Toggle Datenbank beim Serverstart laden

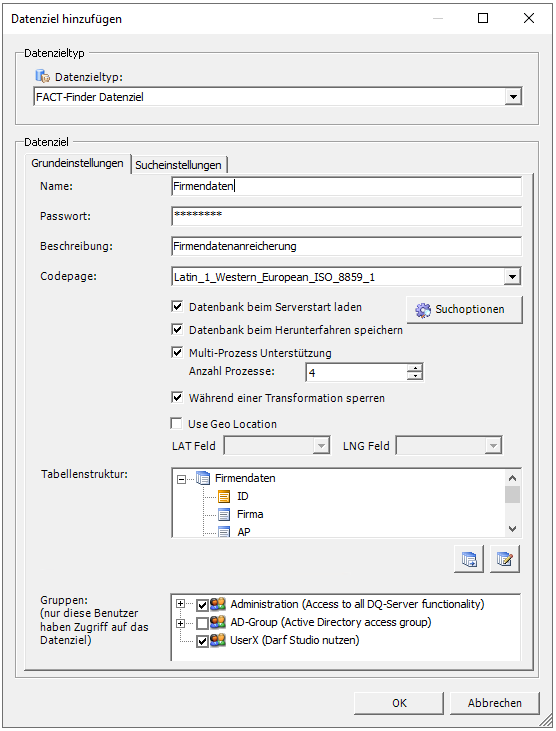(177, 306)
